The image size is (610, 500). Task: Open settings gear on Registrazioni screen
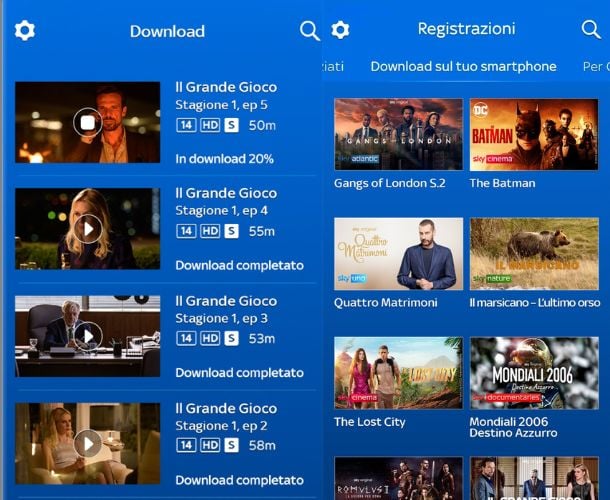point(340,30)
